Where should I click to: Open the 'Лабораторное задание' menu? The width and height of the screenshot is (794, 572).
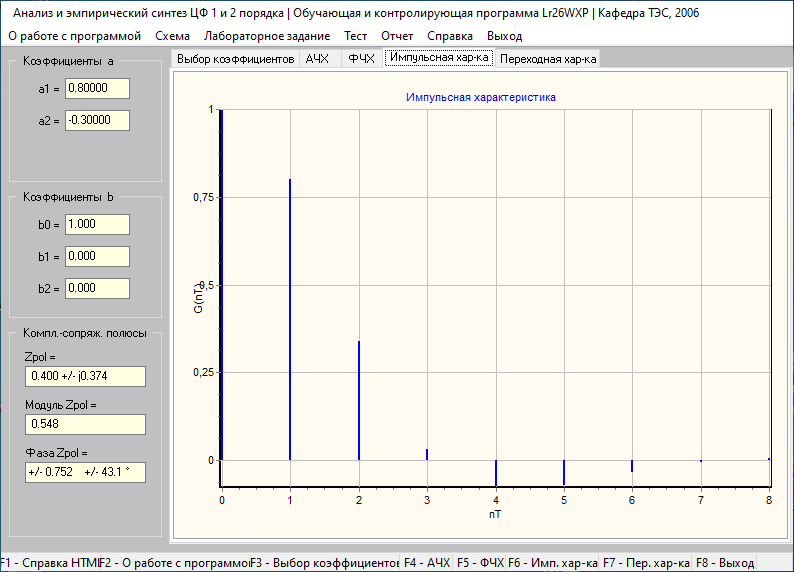pos(267,36)
